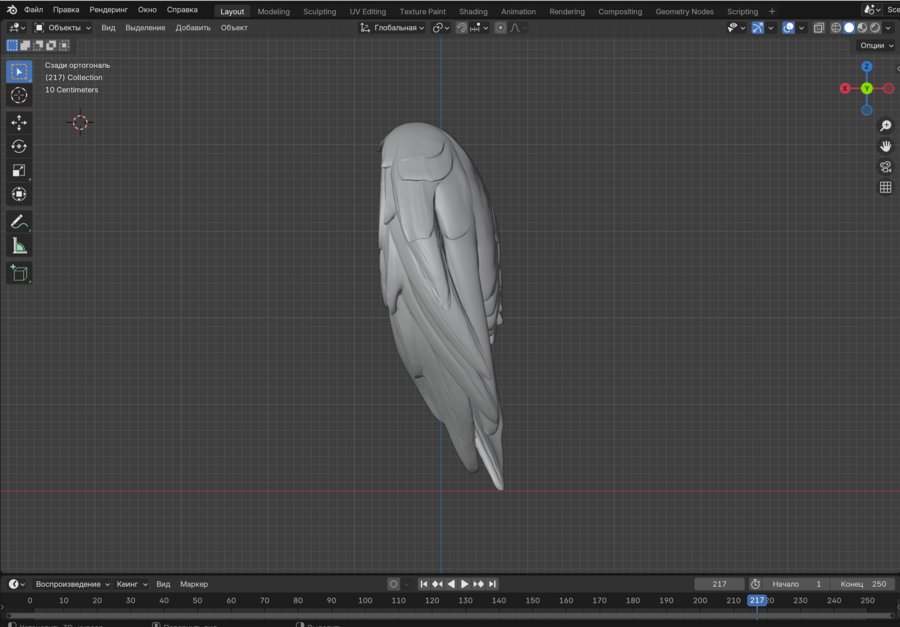
Task: Open the Рендеринг menu
Action: tap(108, 10)
